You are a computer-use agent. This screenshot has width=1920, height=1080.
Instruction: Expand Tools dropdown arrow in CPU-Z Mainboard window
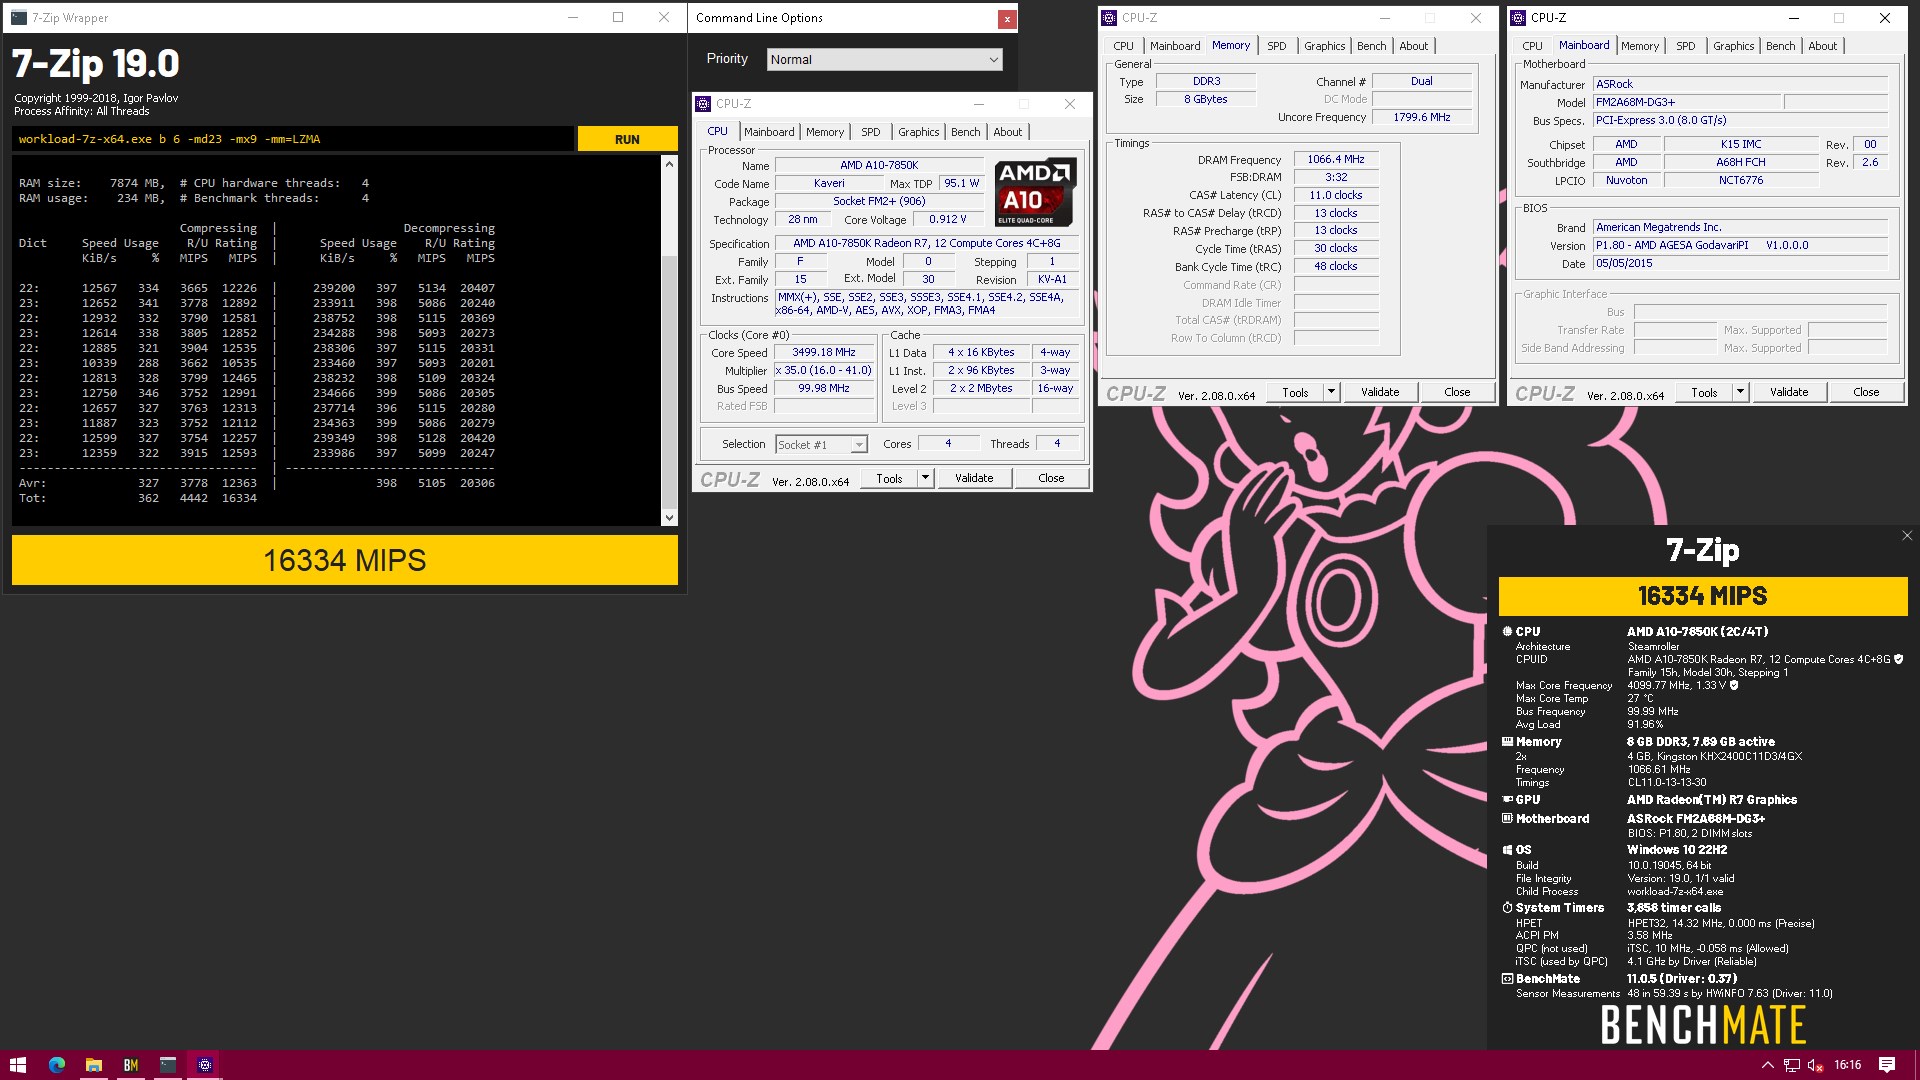pos(1741,392)
